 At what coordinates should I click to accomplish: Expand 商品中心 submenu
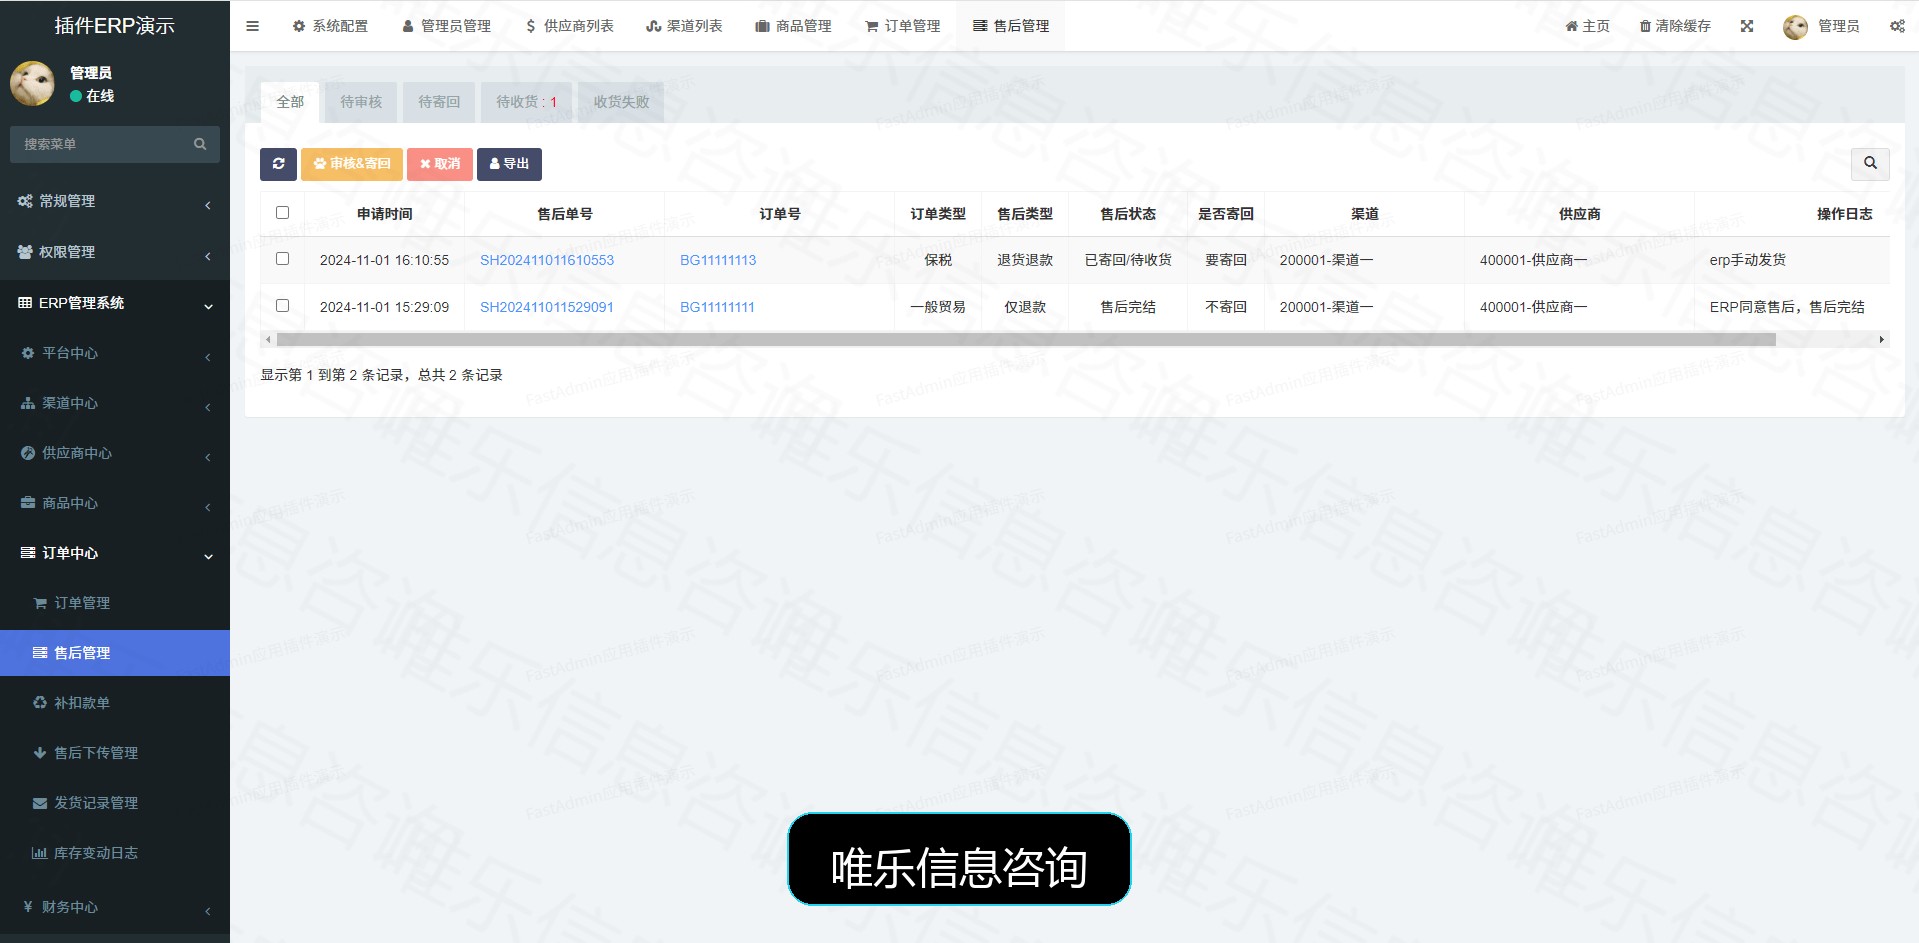tap(115, 503)
